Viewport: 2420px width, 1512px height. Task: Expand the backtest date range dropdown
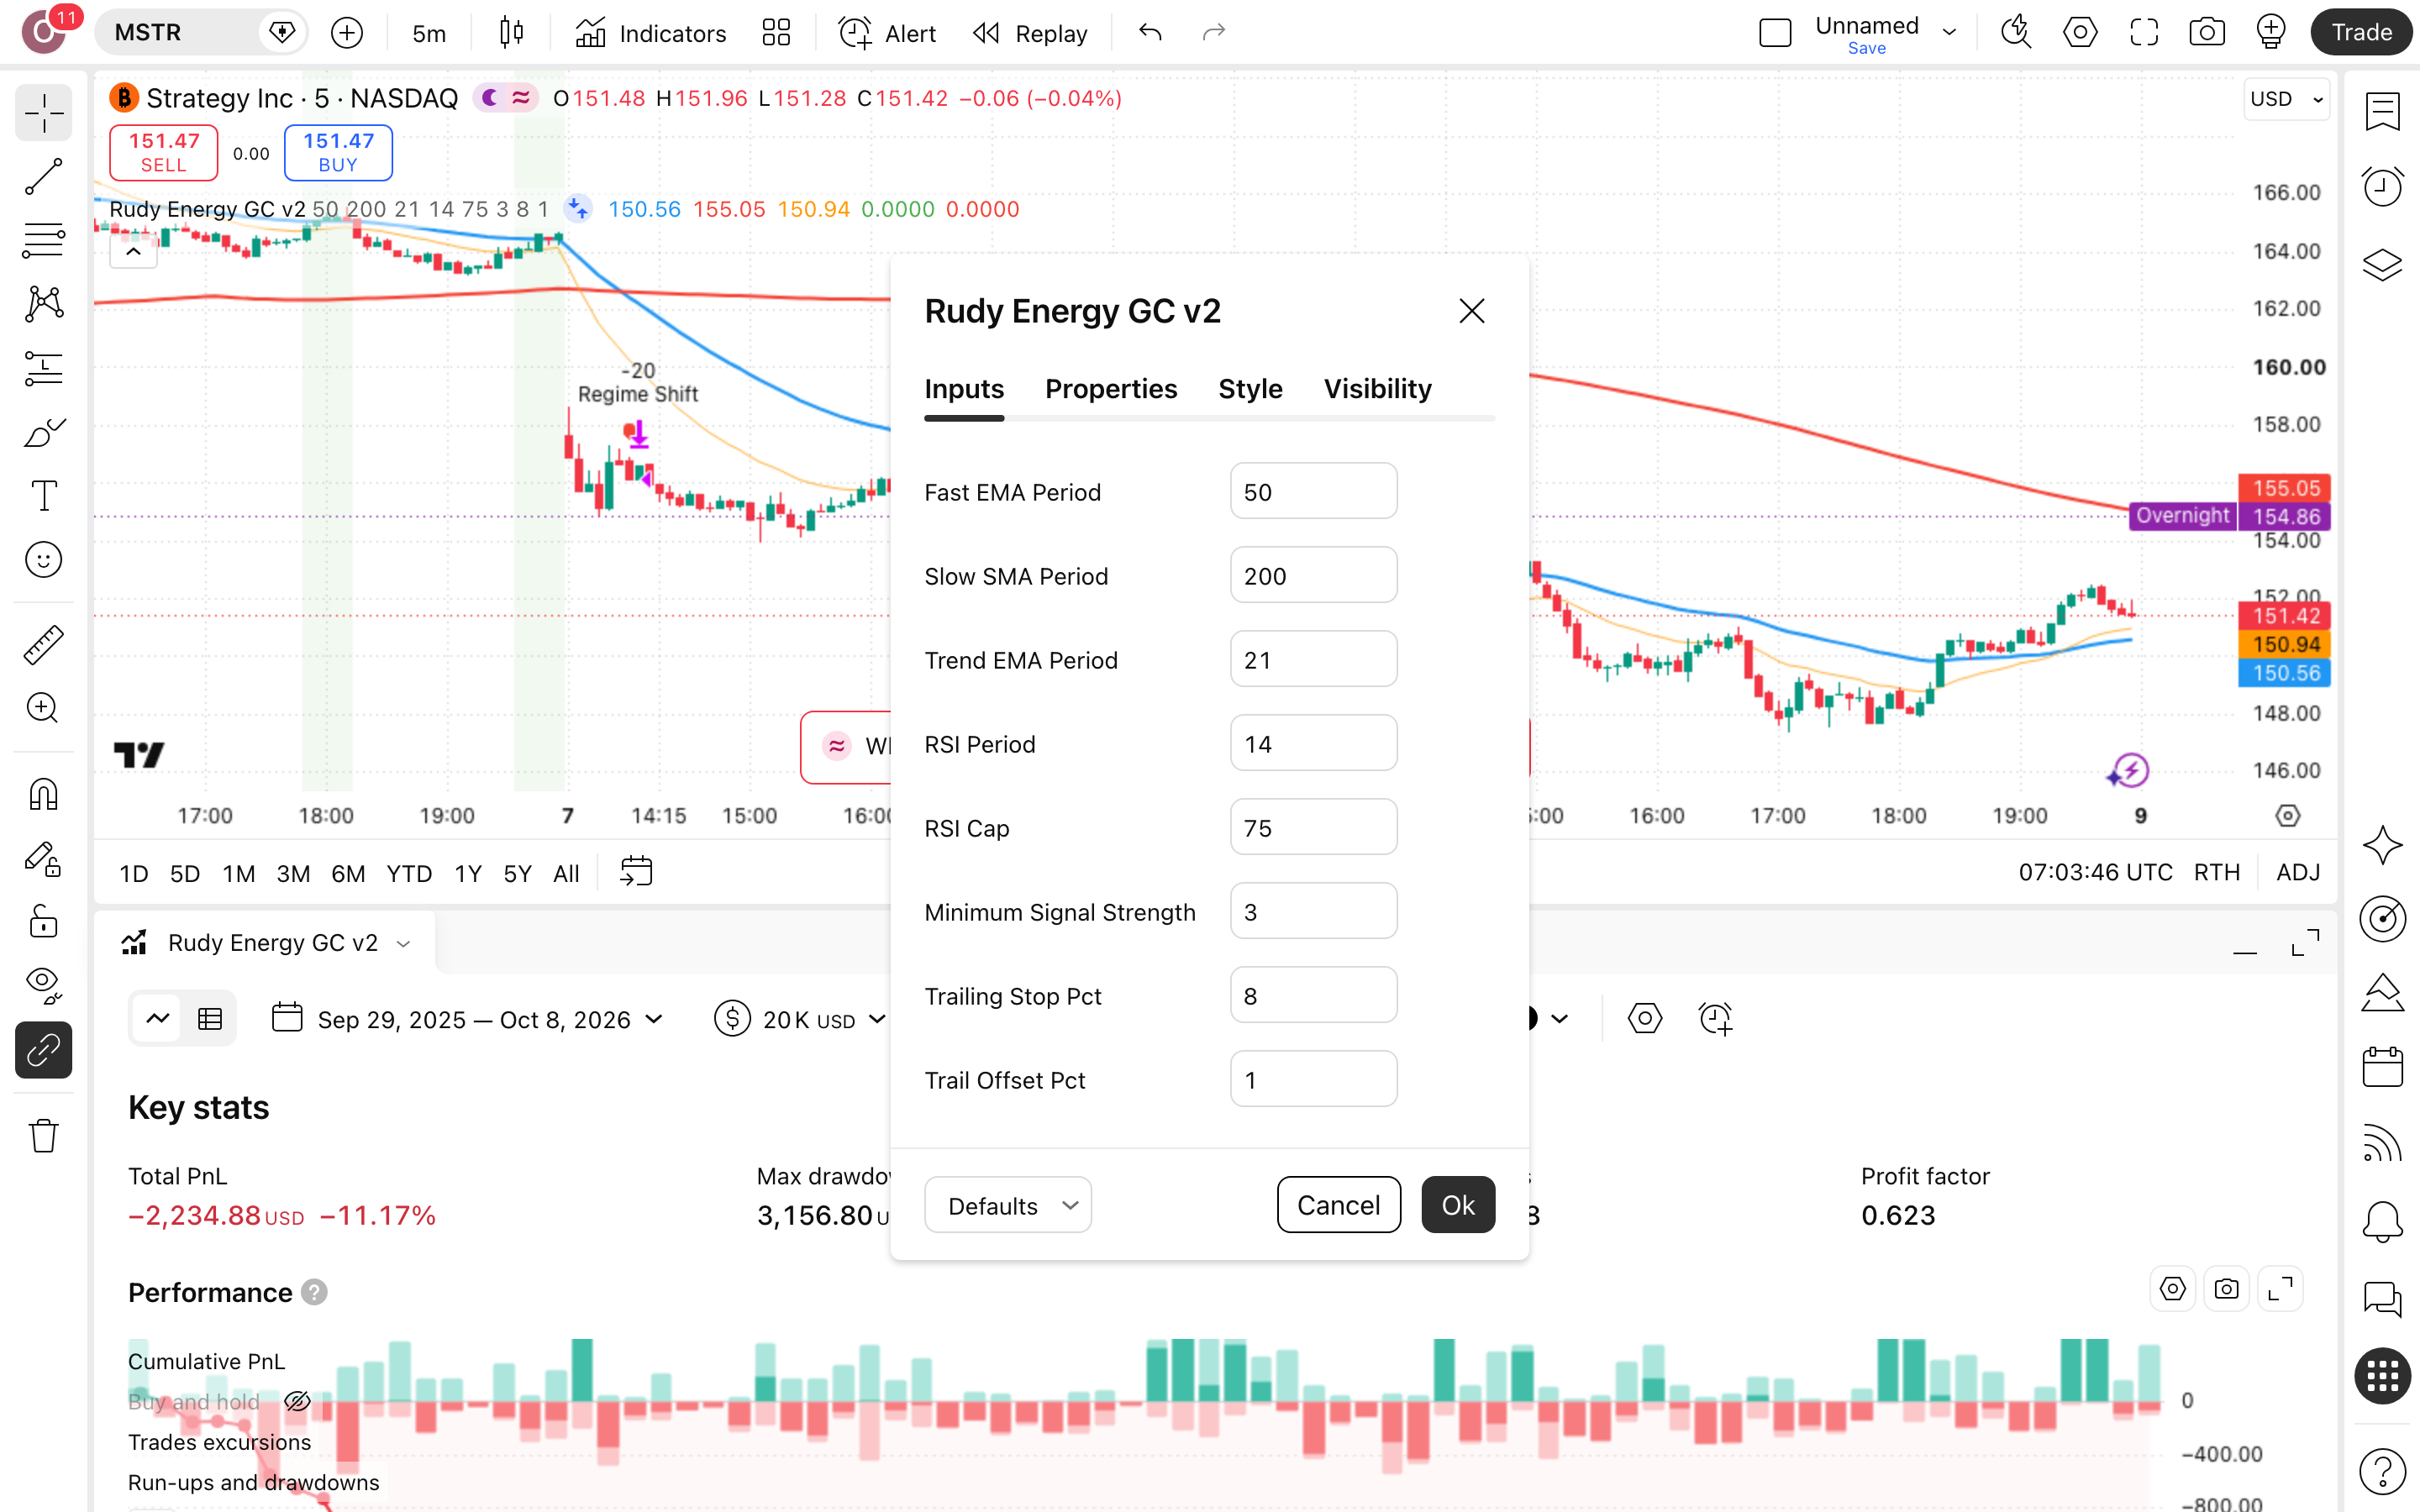point(468,1019)
